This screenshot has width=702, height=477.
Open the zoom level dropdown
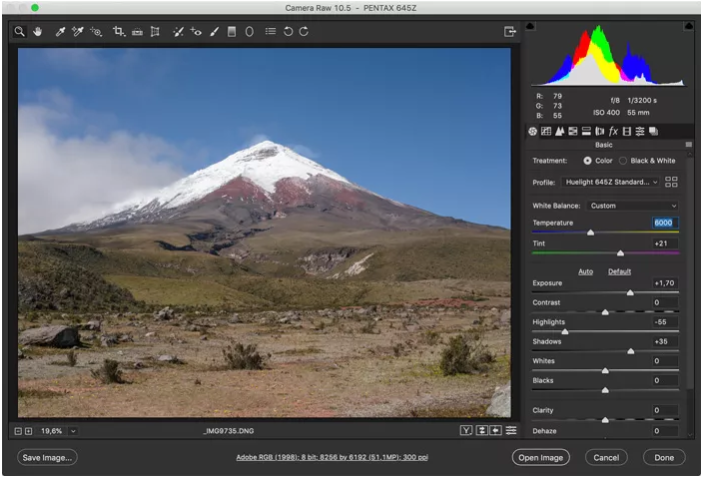(73, 430)
